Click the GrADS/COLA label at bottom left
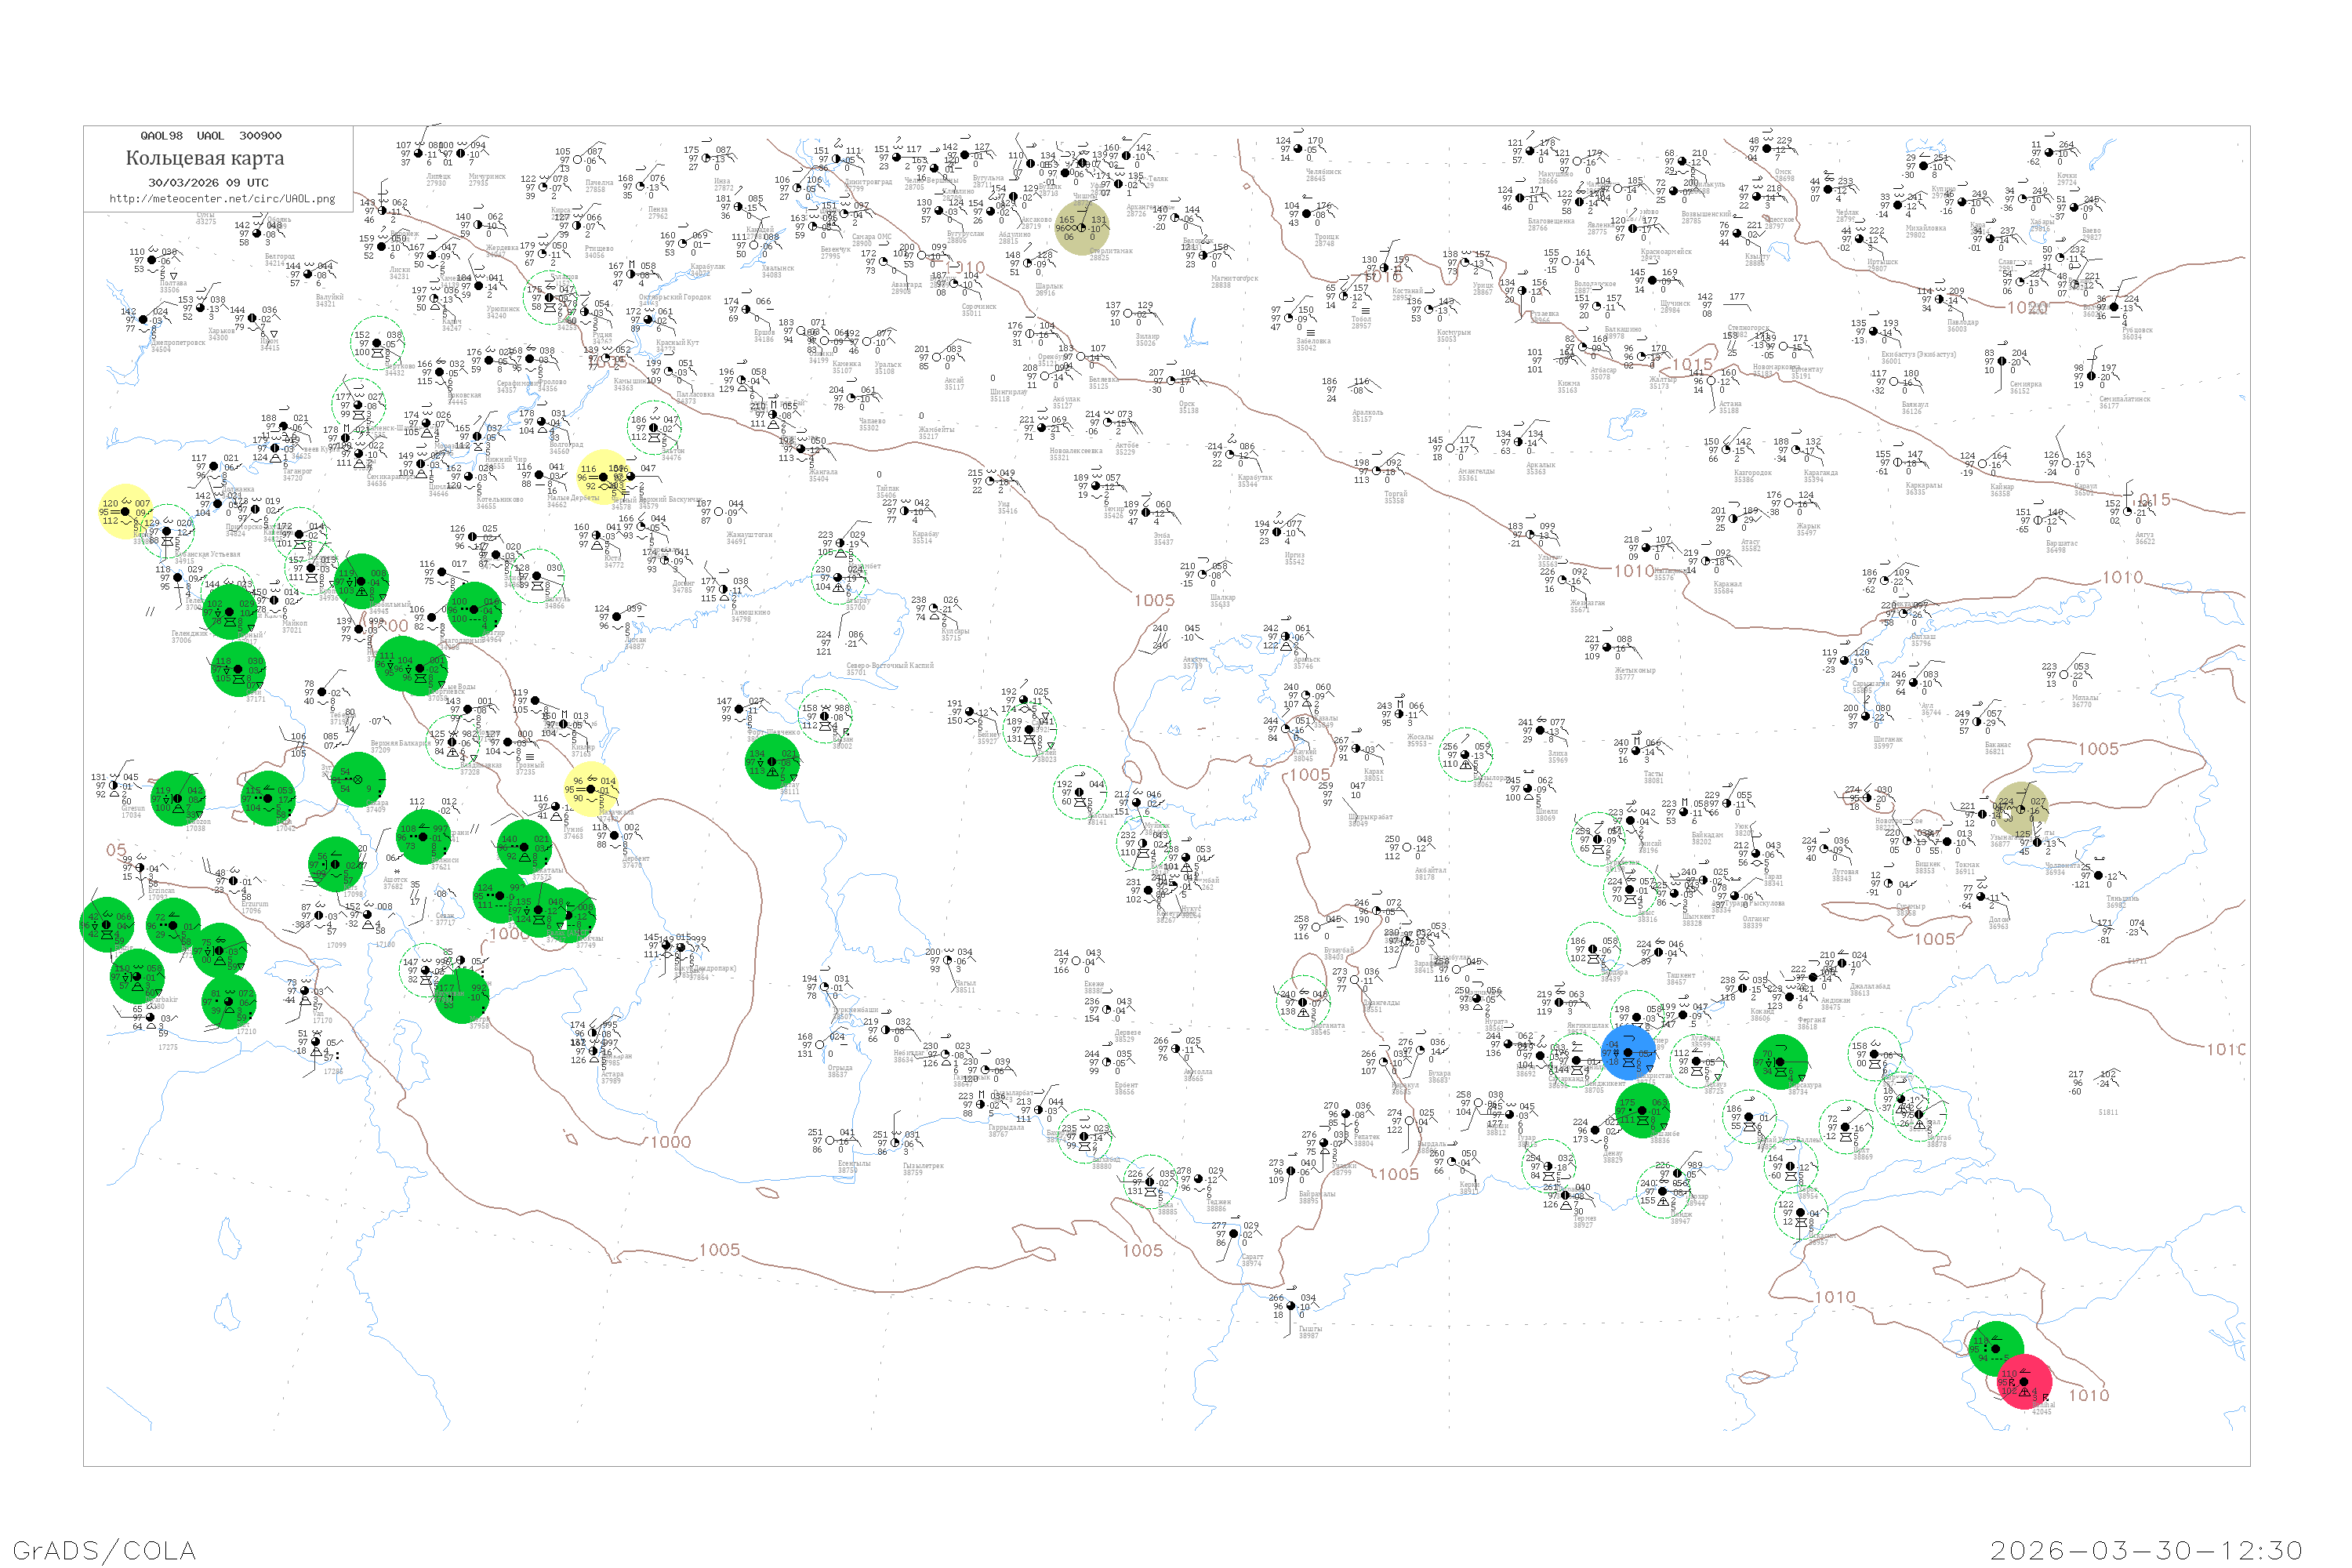 (104, 1549)
